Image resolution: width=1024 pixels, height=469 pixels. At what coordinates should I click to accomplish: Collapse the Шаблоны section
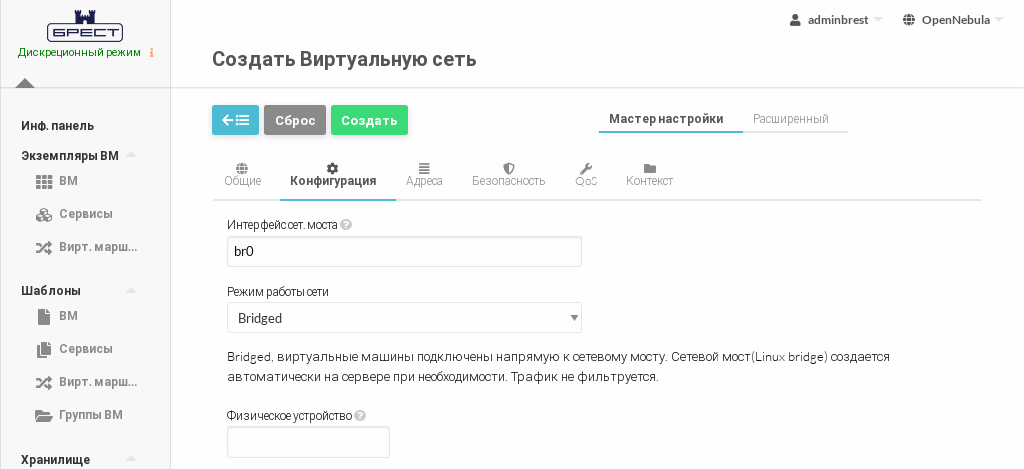pos(131,290)
